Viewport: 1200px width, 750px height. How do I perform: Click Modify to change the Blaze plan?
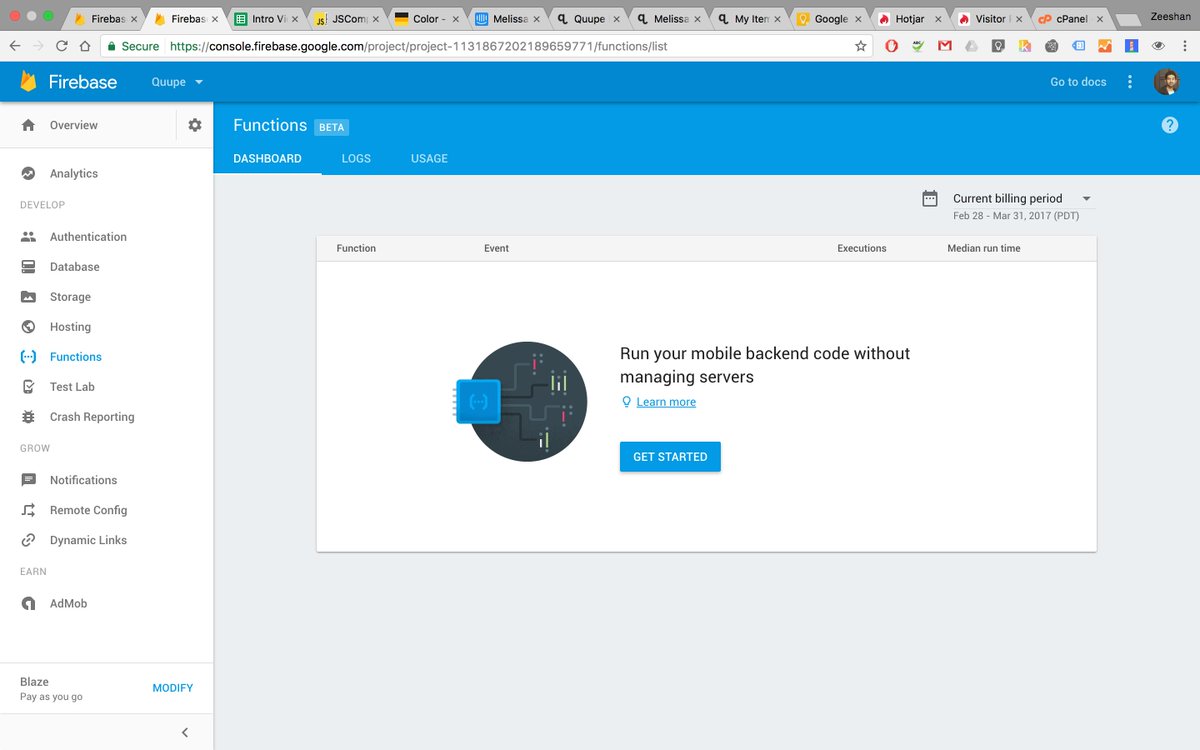click(173, 688)
